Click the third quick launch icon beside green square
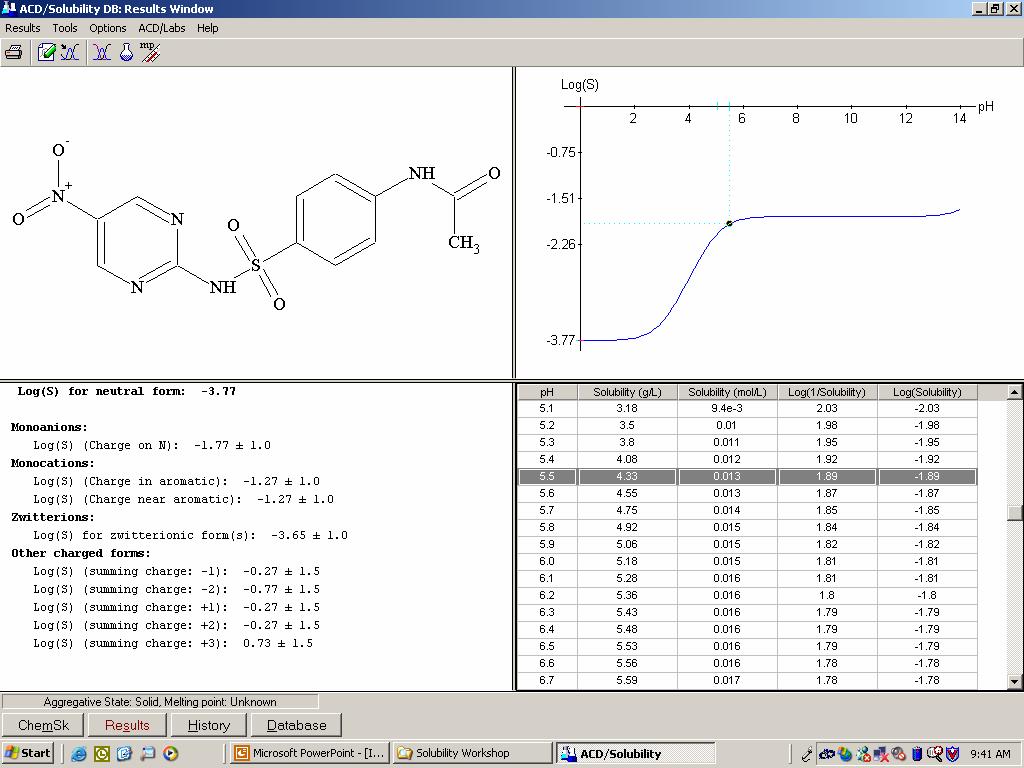The image size is (1024, 768). pyautogui.click(x=125, y=754)
